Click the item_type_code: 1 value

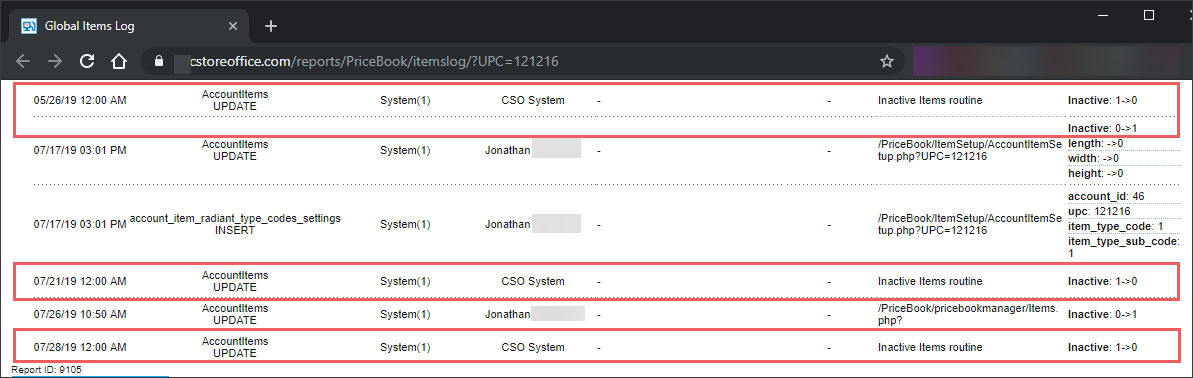click(1115, 227)
